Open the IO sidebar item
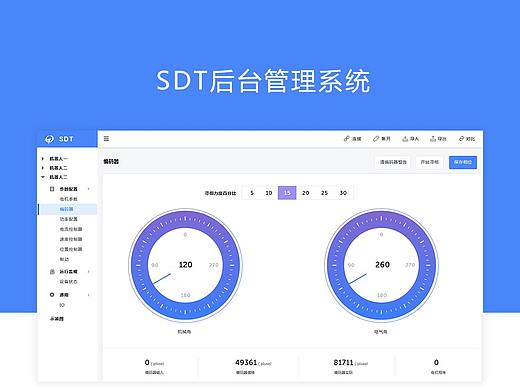 [x=62, y=305]
